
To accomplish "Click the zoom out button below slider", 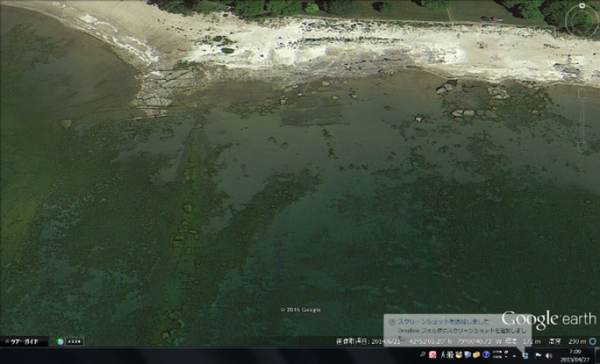I will coord(582,146).
